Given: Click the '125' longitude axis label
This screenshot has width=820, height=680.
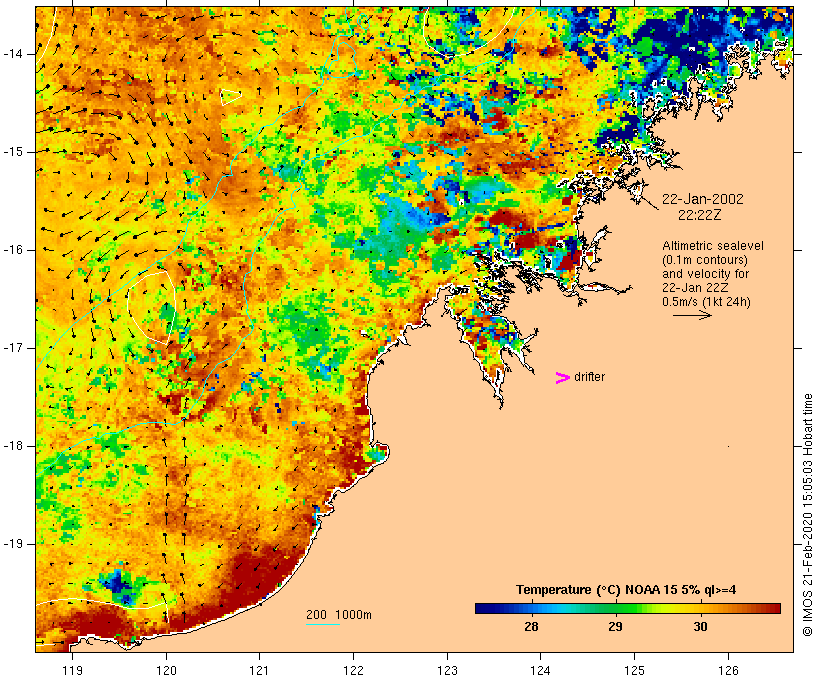Looking at the screenshot, I should tap(634, 670).
